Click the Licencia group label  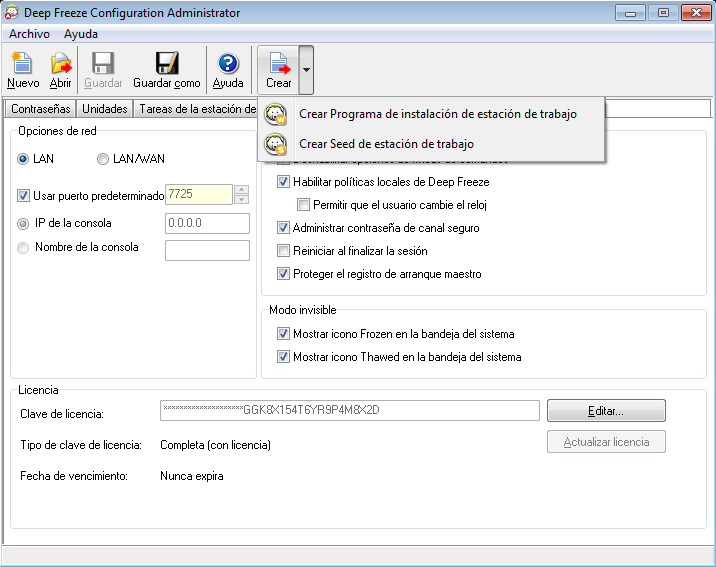(x=38, y=390)
